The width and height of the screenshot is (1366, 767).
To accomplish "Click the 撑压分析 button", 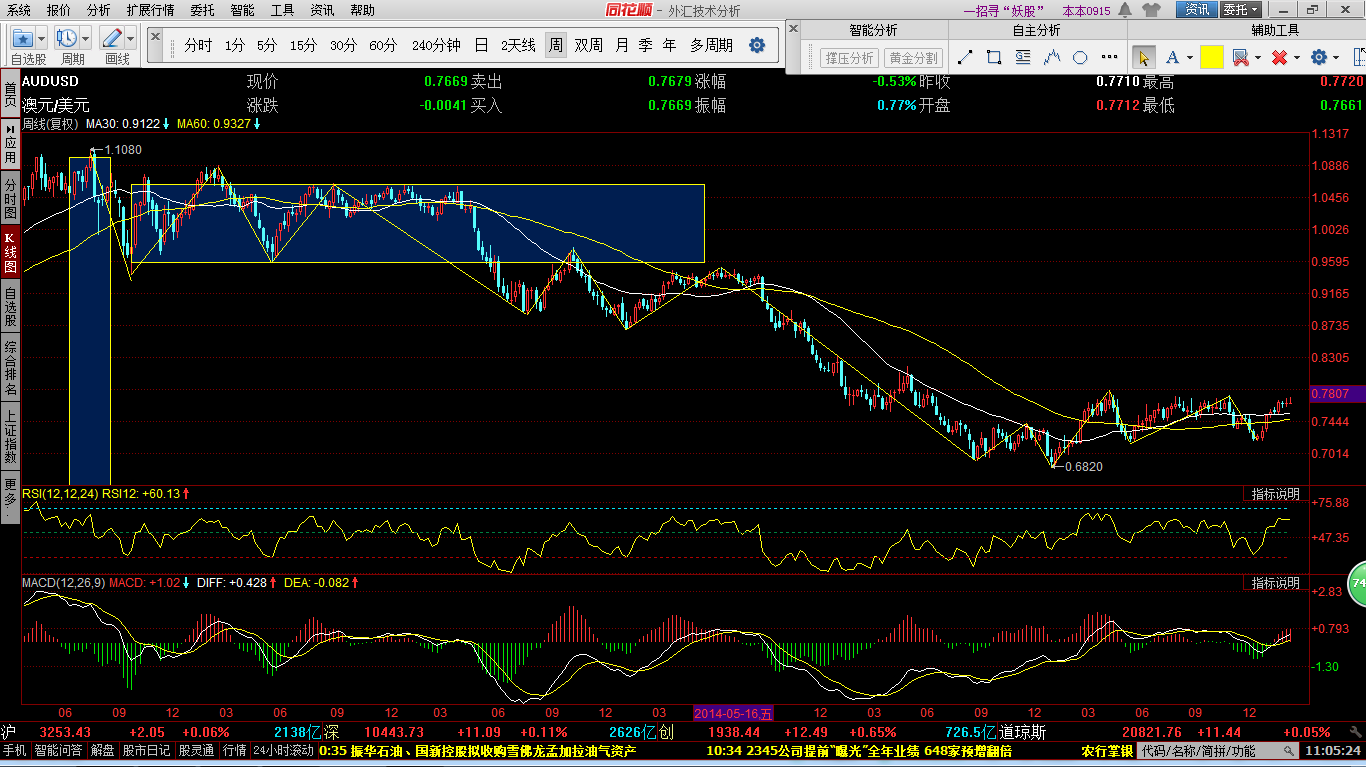I will (x=849, y=58).
